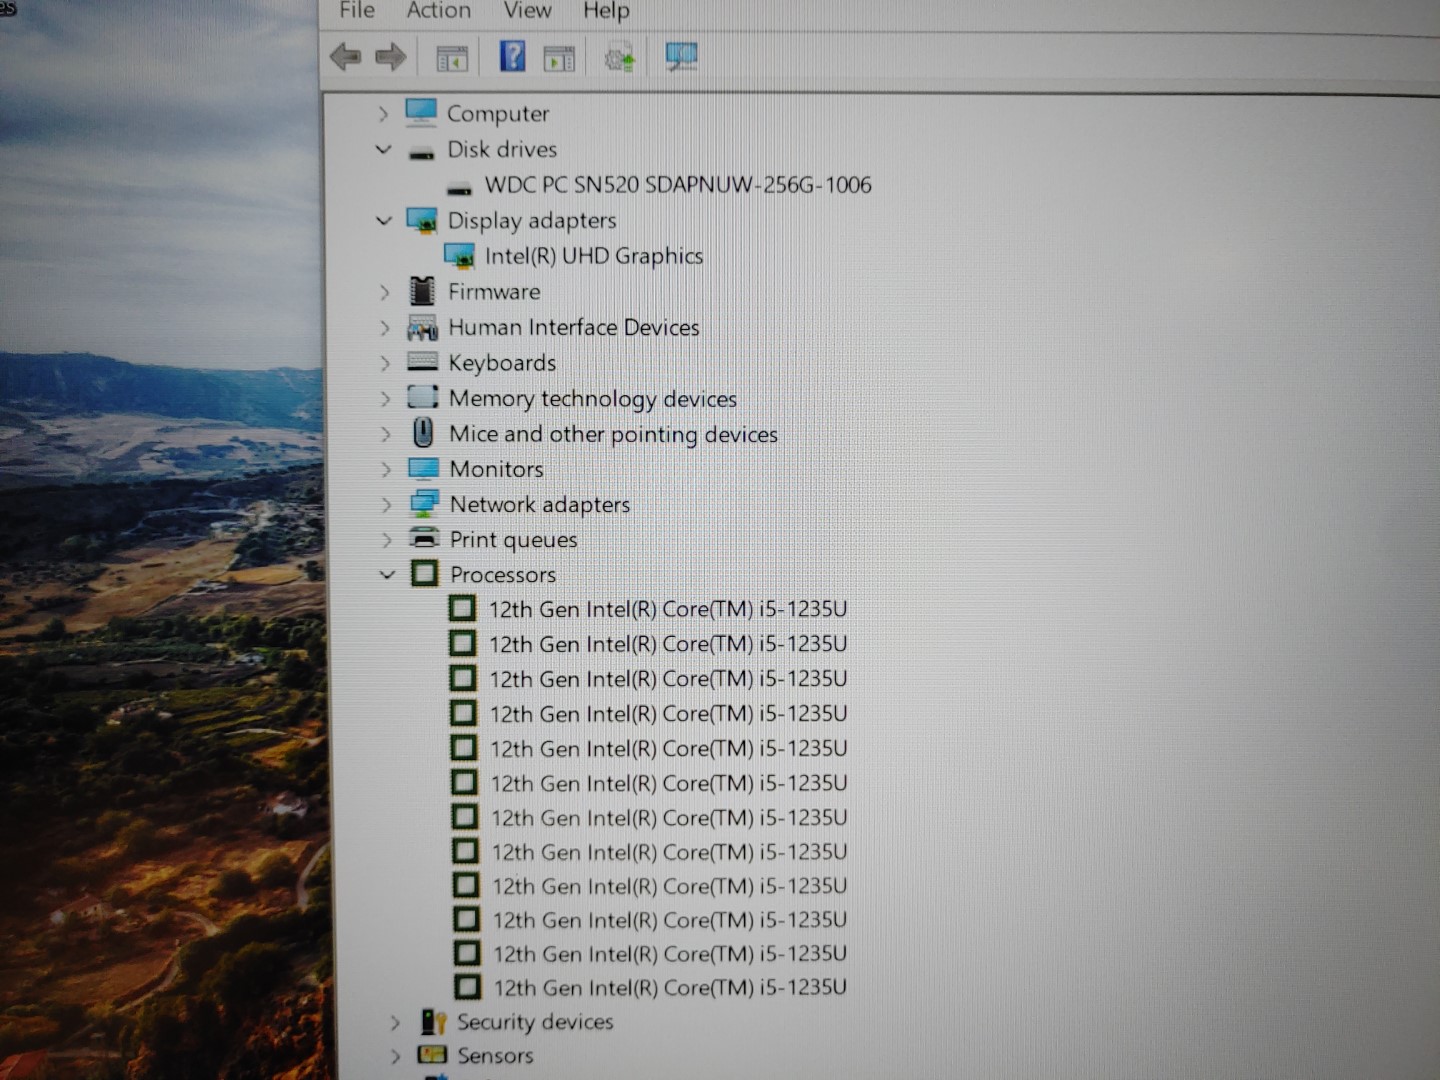Click Scan for hardware changes monitor icon
This screenshot has width=1440, height=1080.
tap(682, 57)
